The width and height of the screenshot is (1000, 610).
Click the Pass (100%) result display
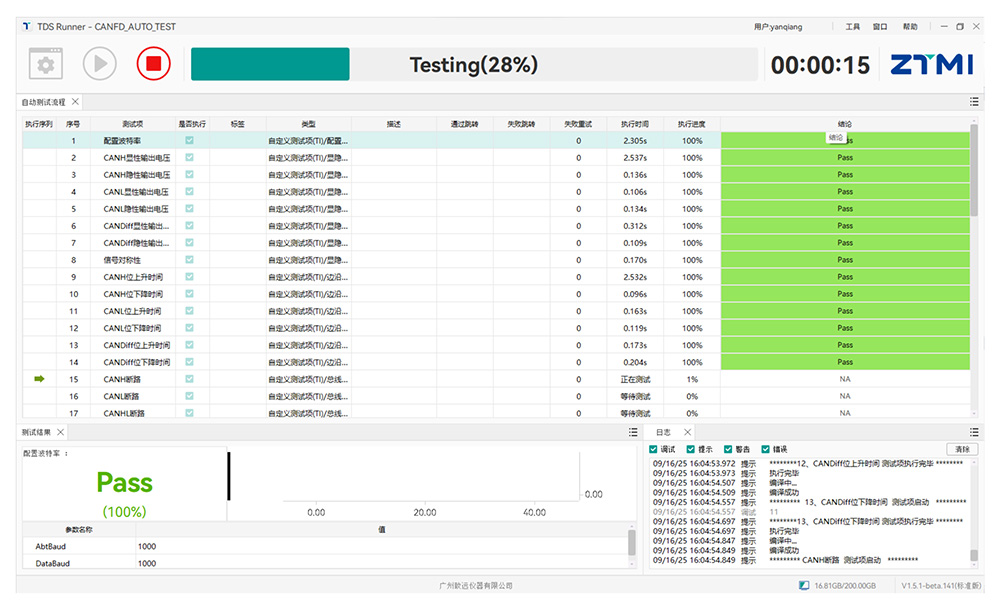point(124,493)
